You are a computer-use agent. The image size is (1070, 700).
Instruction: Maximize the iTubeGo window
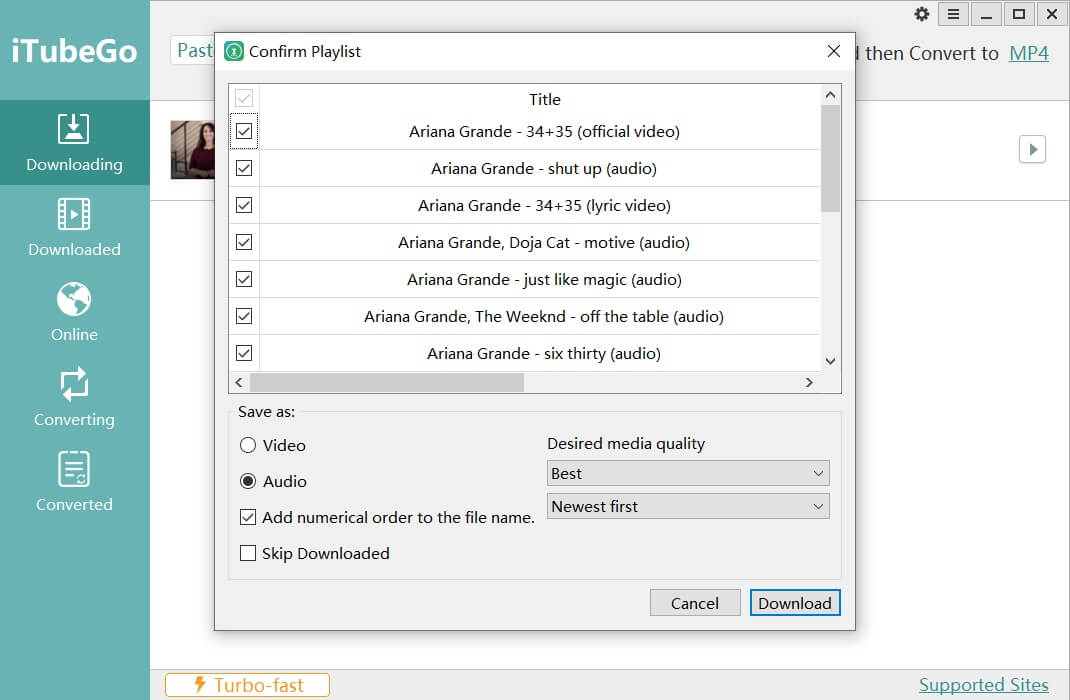pos(1019,14)
